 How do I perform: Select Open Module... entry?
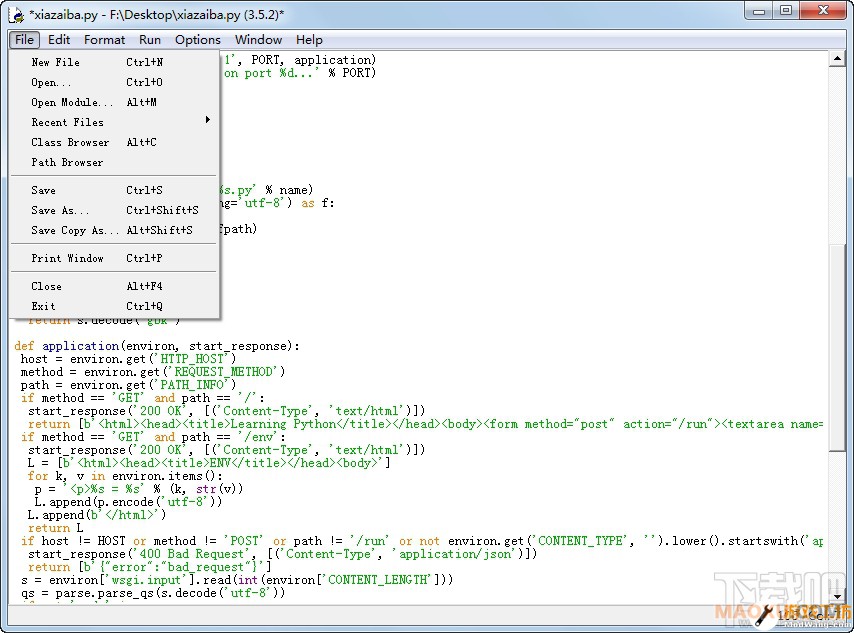(x=114, y=102)
